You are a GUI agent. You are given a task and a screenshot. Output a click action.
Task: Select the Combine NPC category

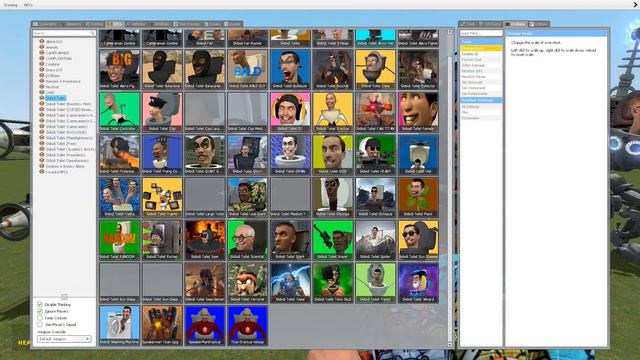(52, 64)
